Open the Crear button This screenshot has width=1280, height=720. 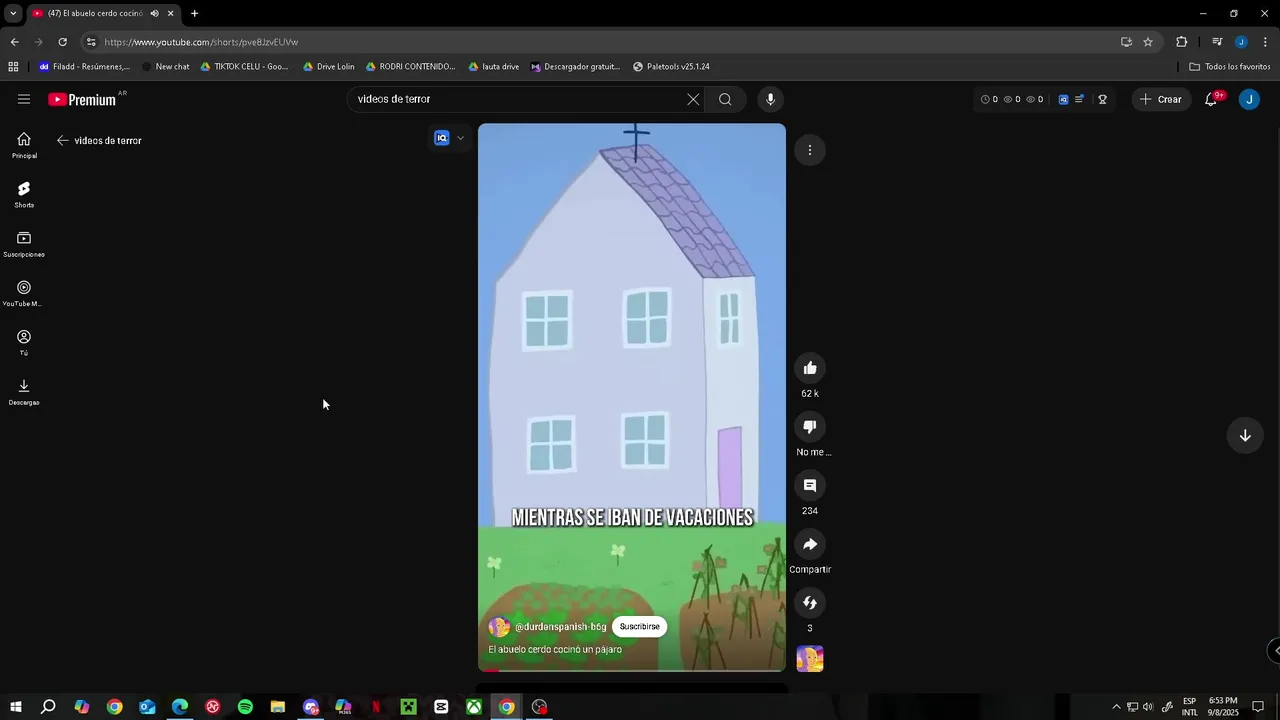(x=1161, y=99)
